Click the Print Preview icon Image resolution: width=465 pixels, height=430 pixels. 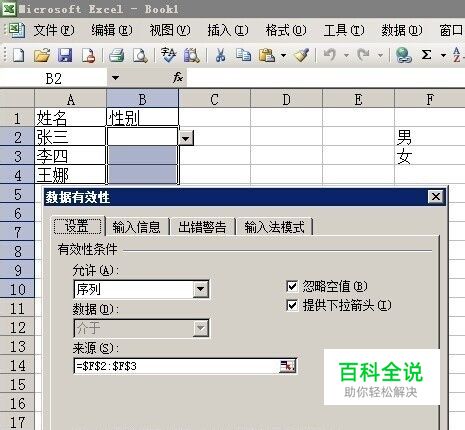pos(140,55)
